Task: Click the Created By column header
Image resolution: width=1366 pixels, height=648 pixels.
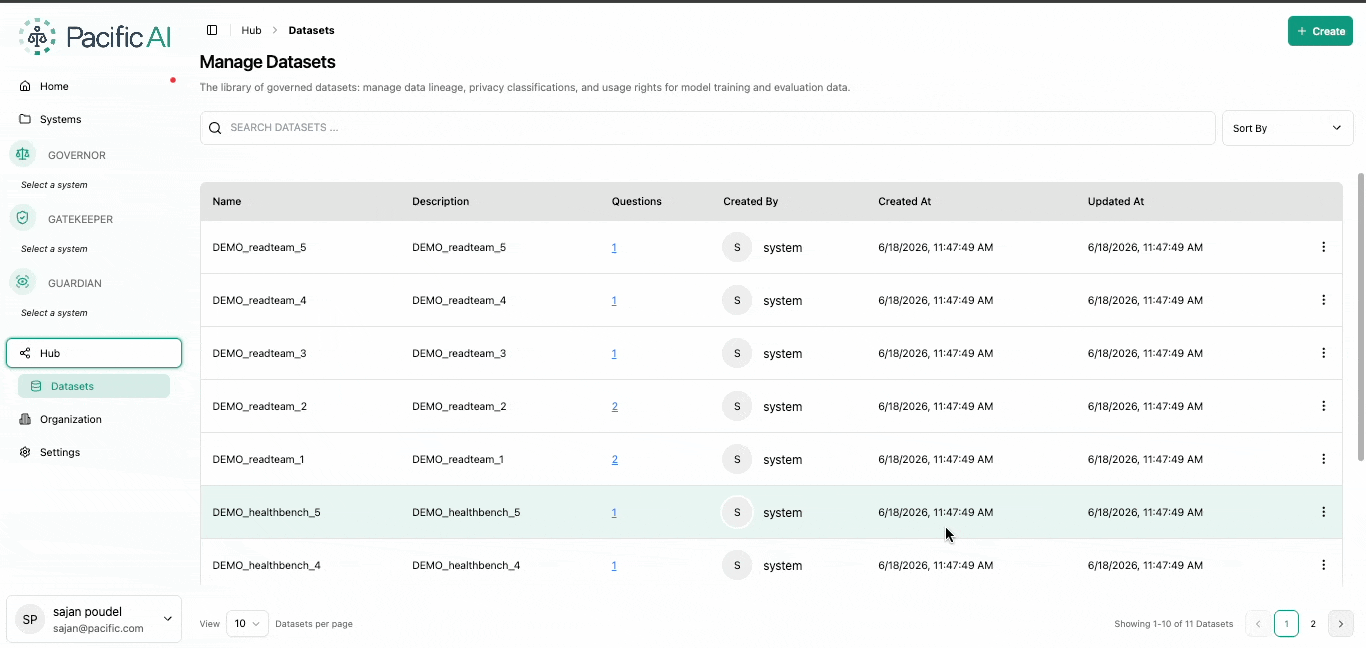Action: [x=751, y=201]
